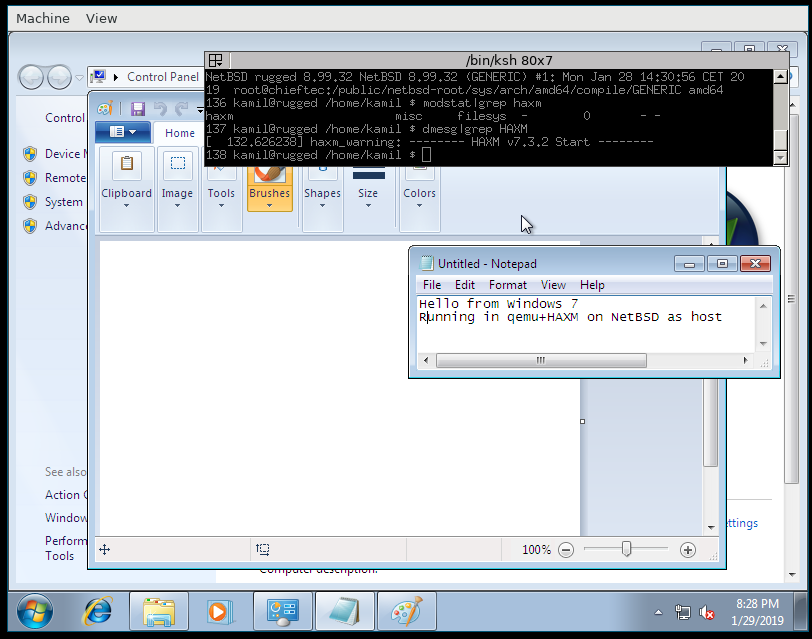812x639 pixels.
Task: Click the Zoom out minus button
Action: coord(566,549)
